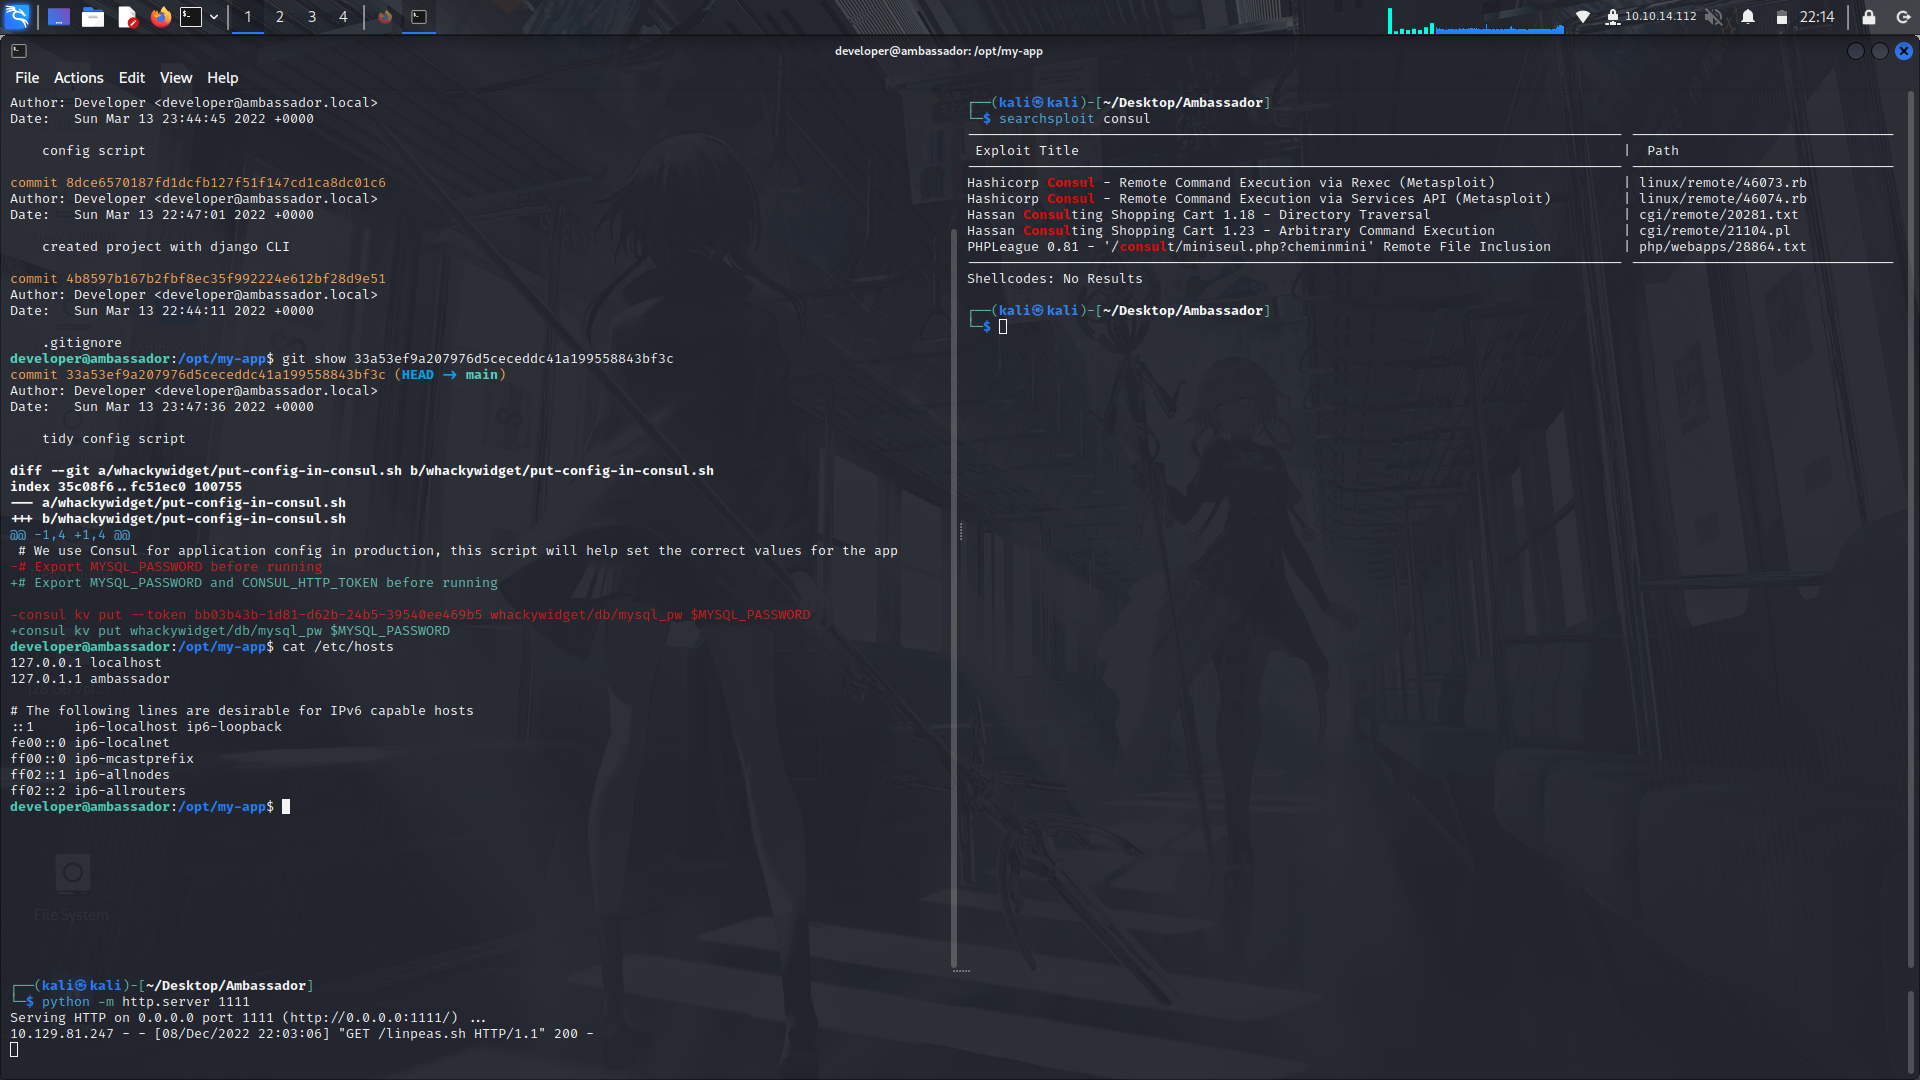The height and width of the screenshot is (1080, 1920).
Task: Check the battery status icon
Action: click(1785, 17)
